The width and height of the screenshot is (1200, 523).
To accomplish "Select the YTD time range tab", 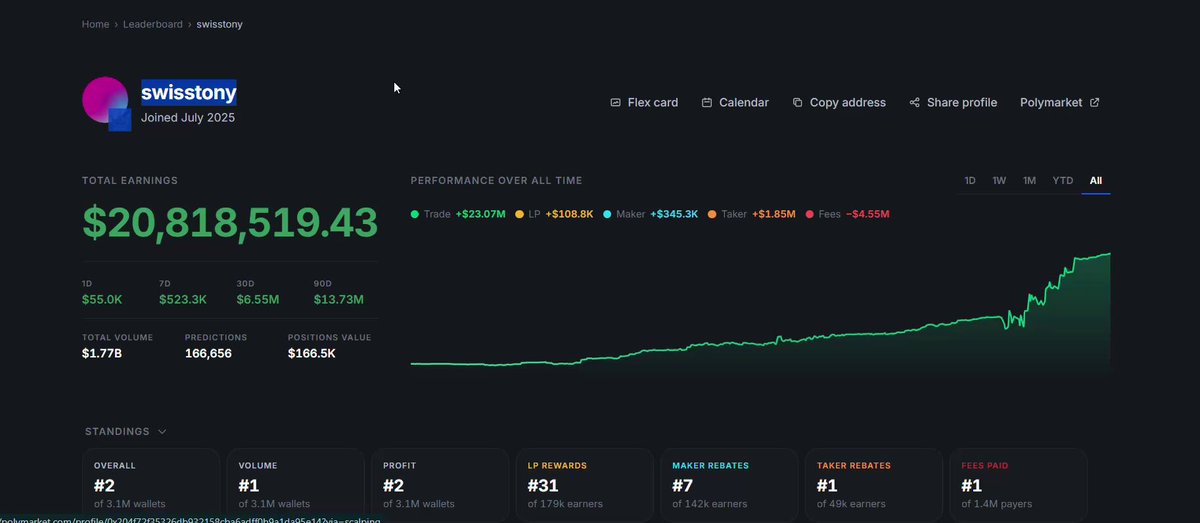I will pos(1063,181).
